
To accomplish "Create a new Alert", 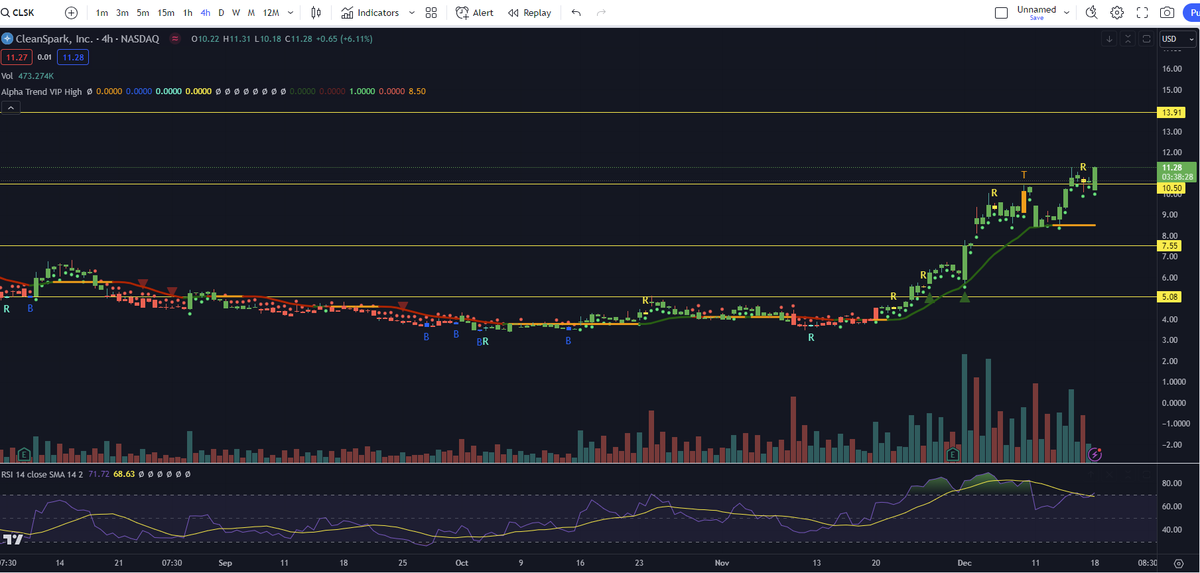I will (x=474, y=13).
